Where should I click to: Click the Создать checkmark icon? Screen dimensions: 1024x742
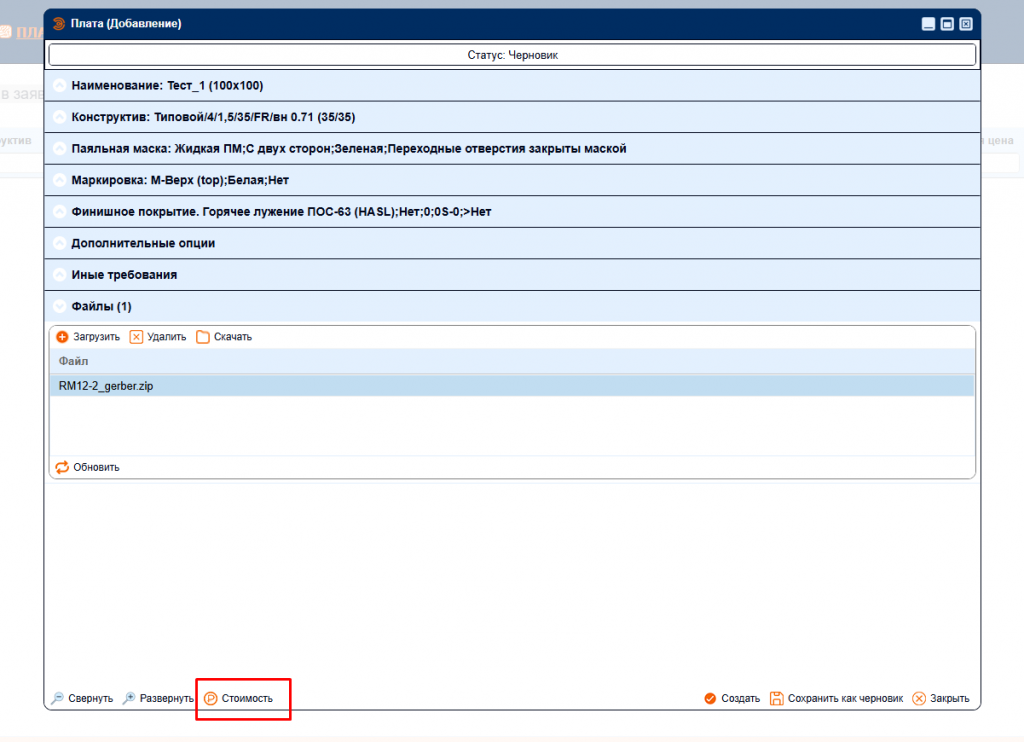point(710,699)
